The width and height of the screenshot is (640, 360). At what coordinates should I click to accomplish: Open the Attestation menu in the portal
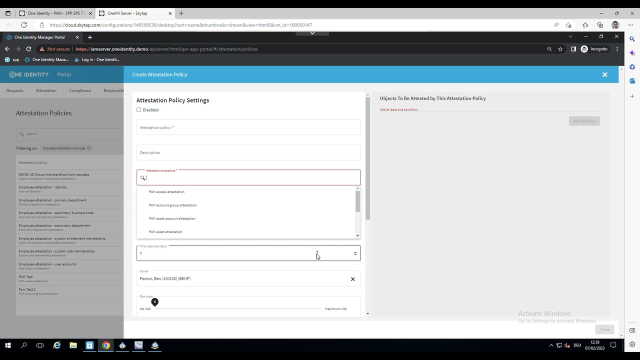pyautogui.click(x=46, y=91)
